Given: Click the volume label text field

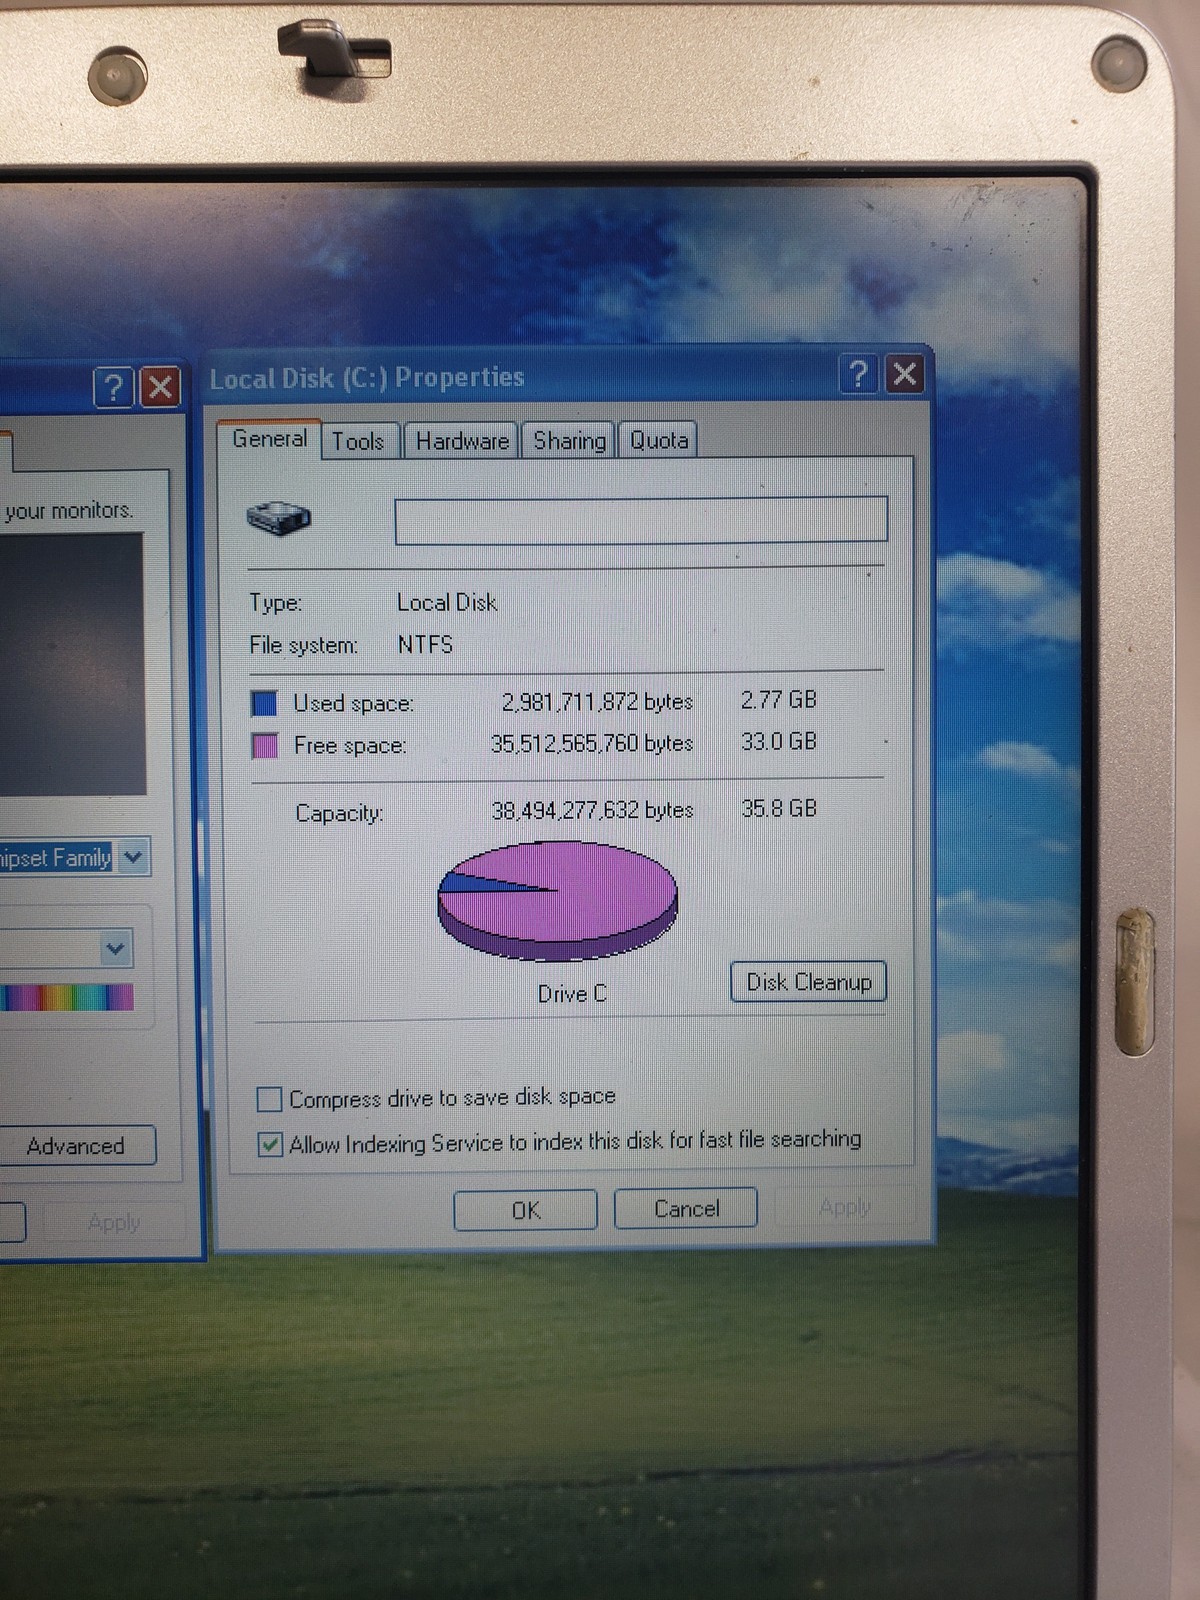Looking at the screenshot, I should click(x=641, y=520).
